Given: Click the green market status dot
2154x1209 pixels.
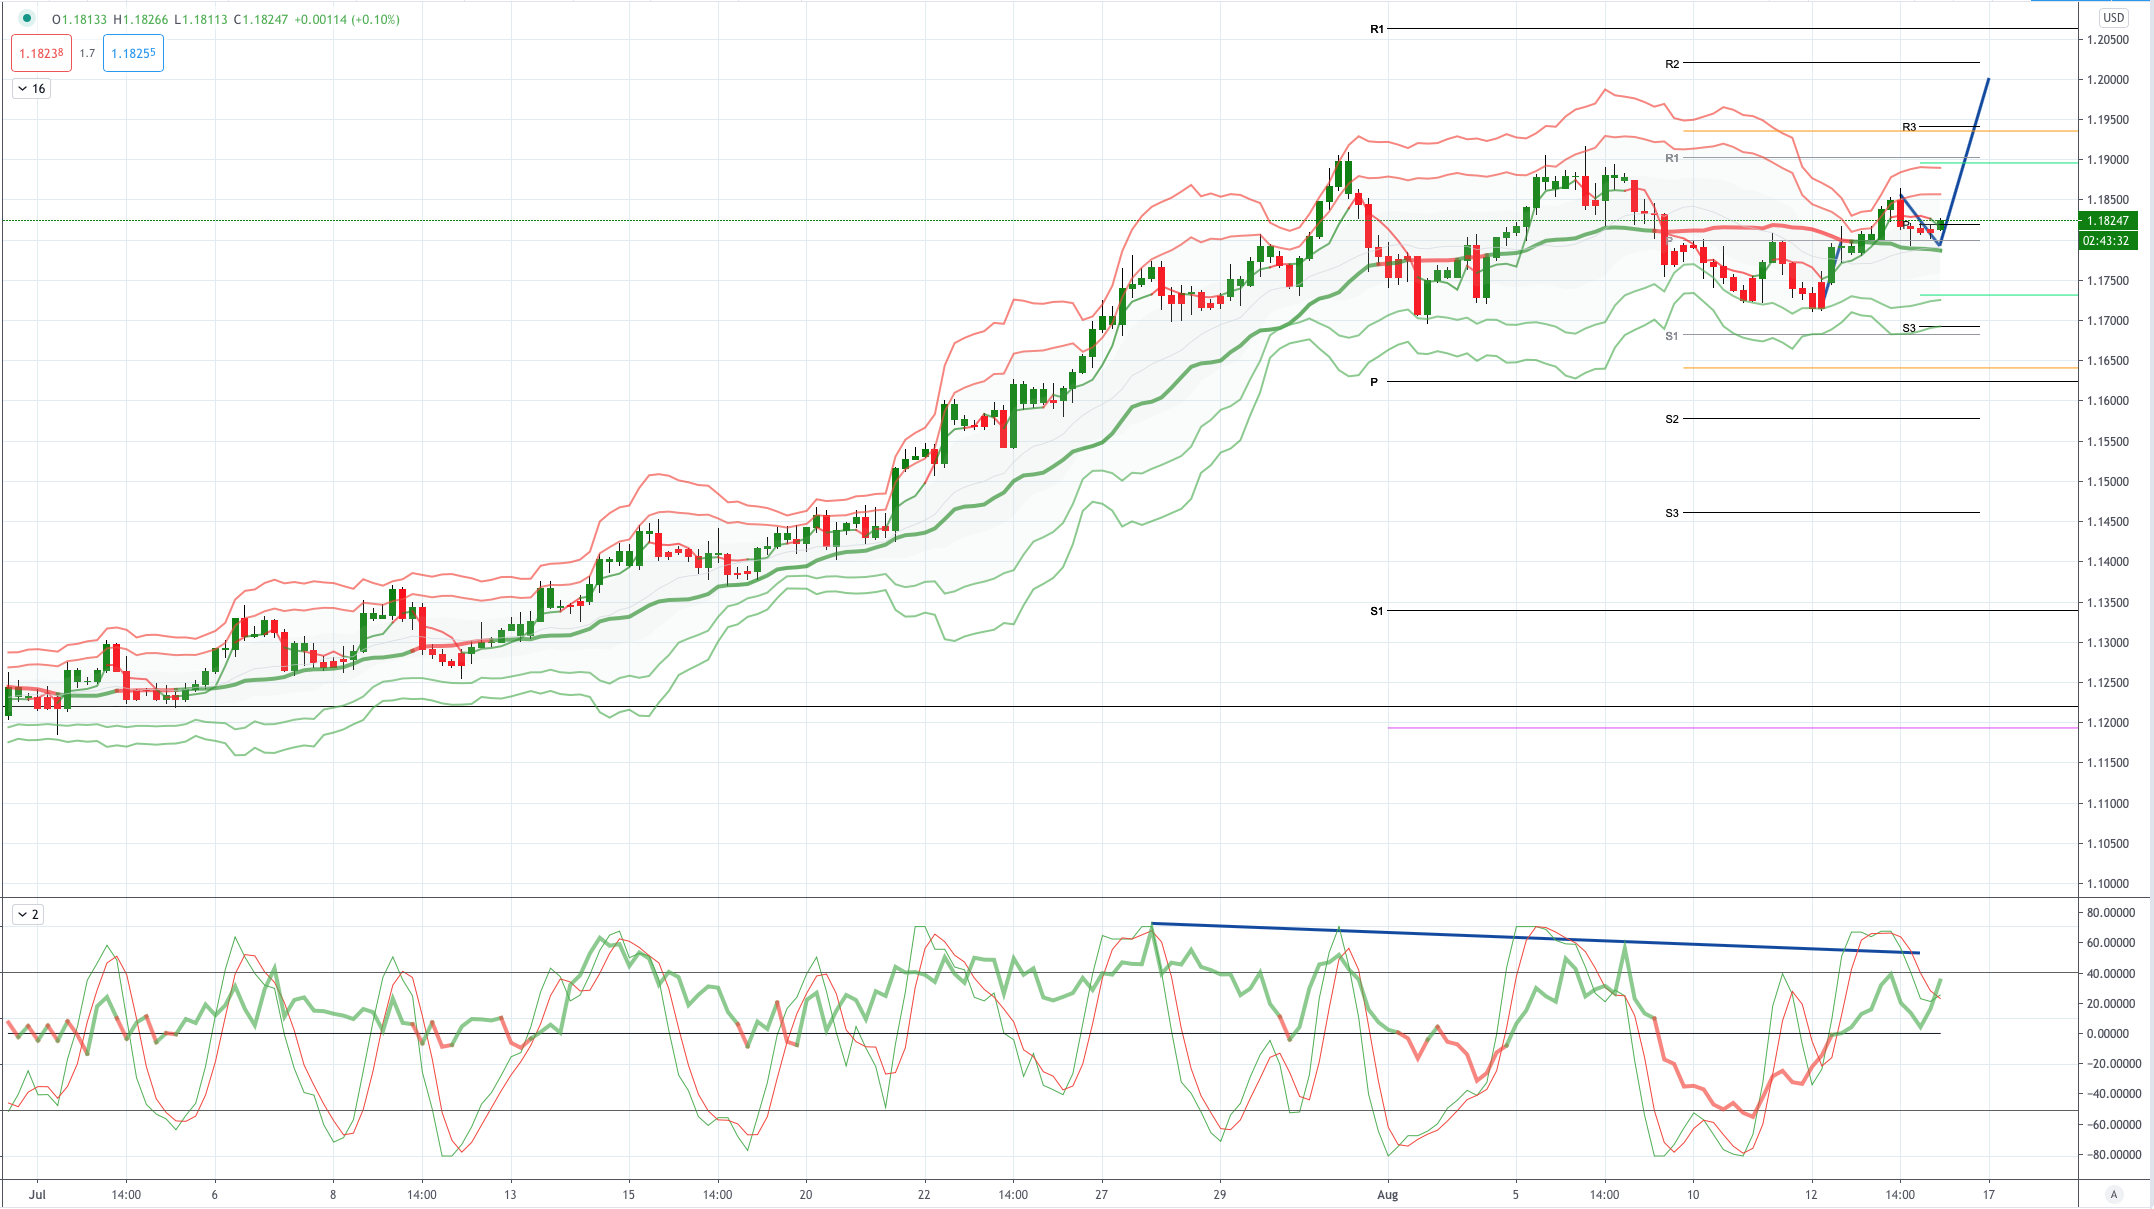Looking at the screenshot, I should tap(27, 19).
